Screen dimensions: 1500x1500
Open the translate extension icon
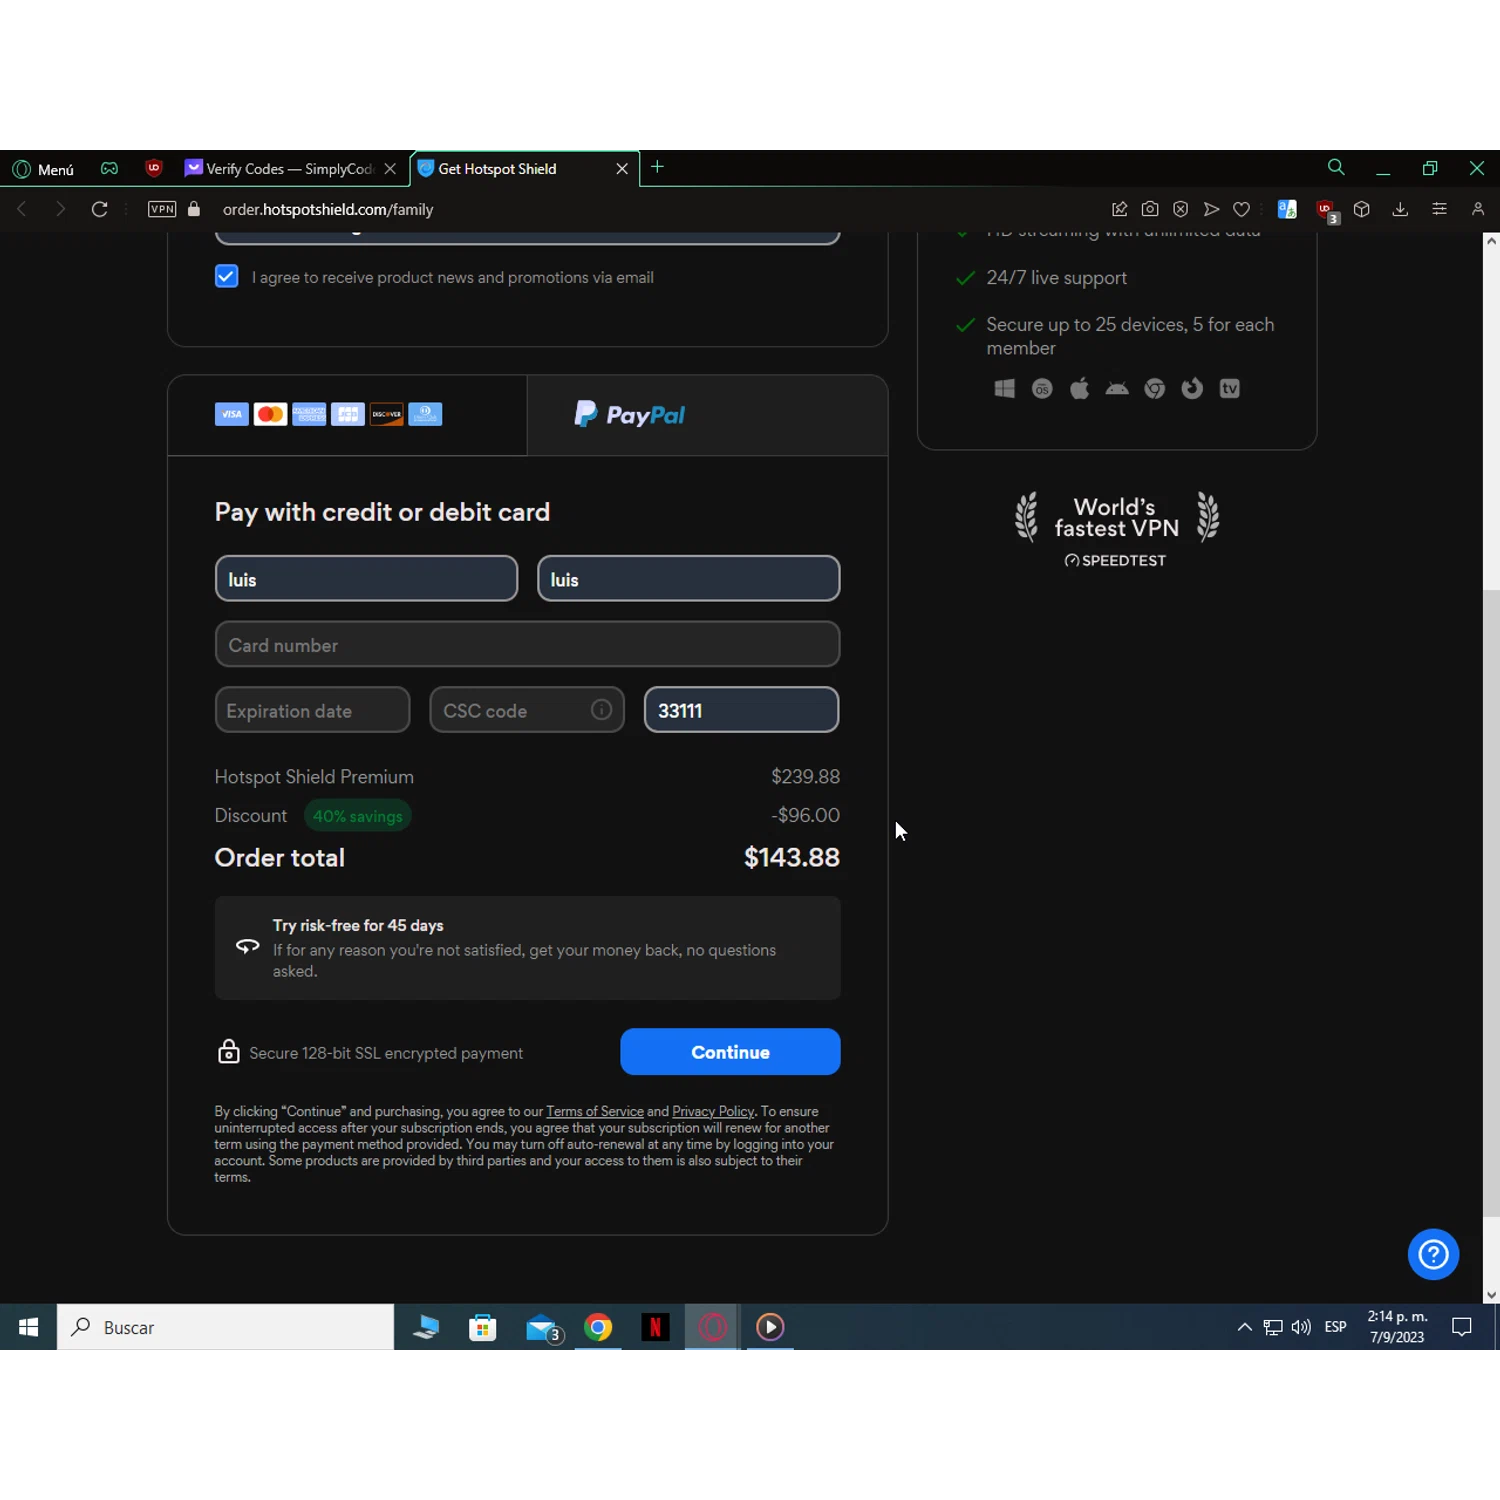pyautogui.click(x=1287, y=209)
